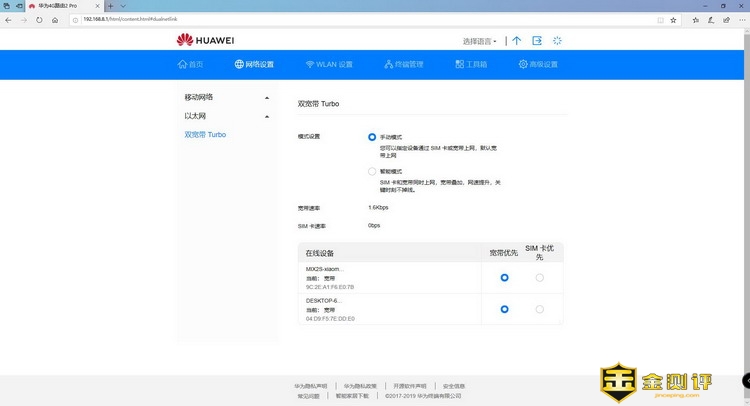Open the 终端管理 navigation tab

(x=403, y=64)
